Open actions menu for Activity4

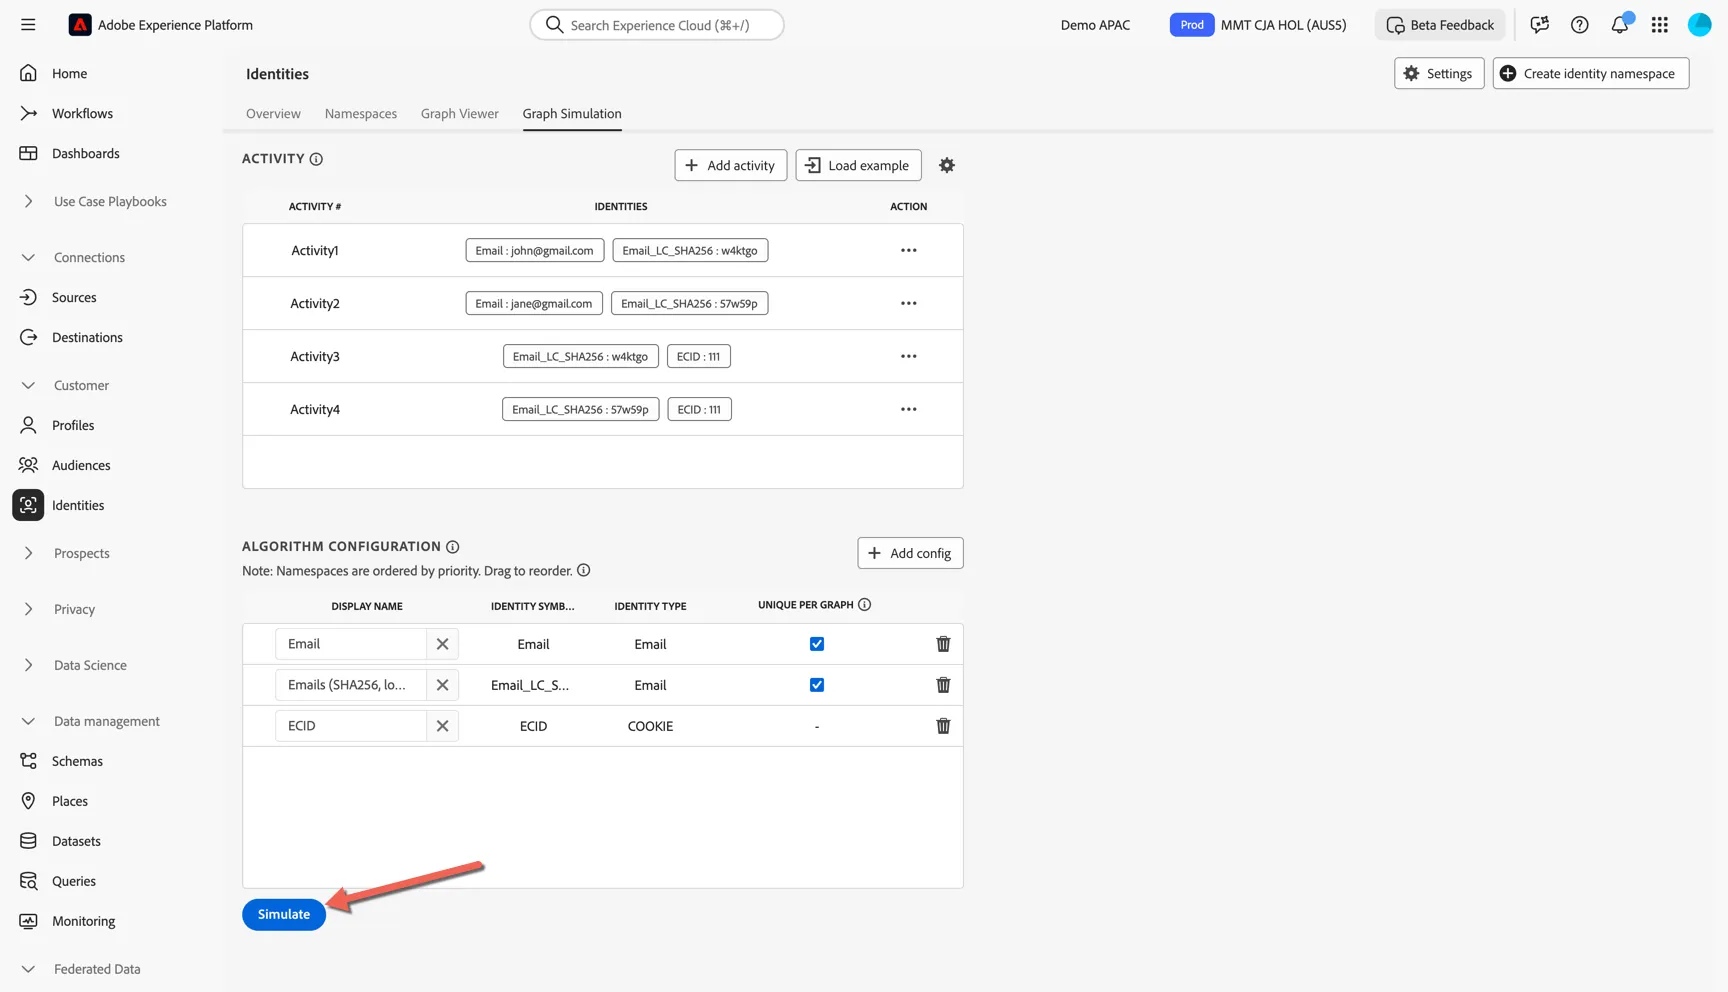point(908,409)
